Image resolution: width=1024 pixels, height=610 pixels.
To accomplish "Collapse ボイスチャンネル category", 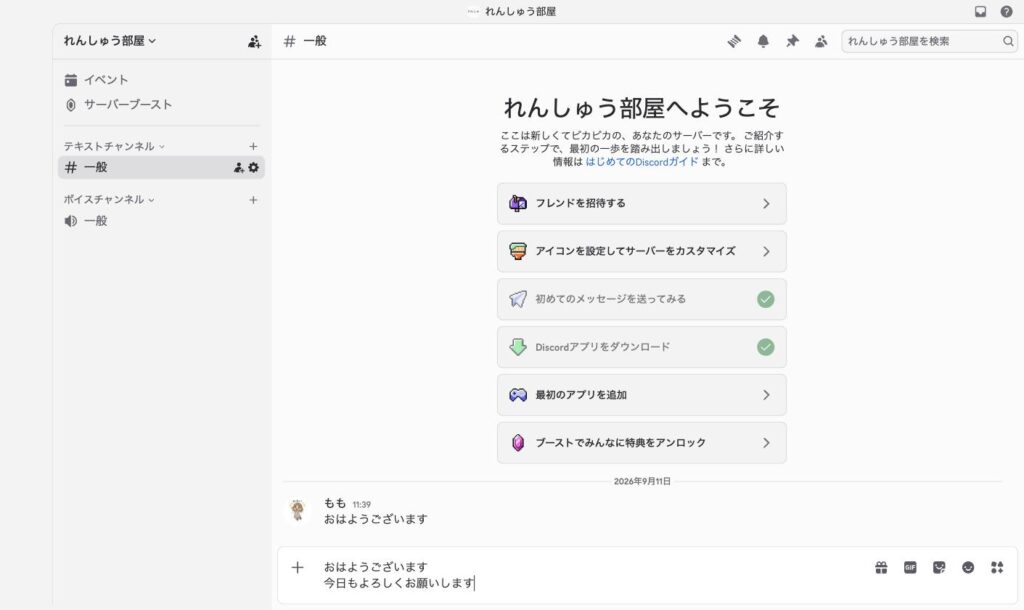I will (108, 199).
